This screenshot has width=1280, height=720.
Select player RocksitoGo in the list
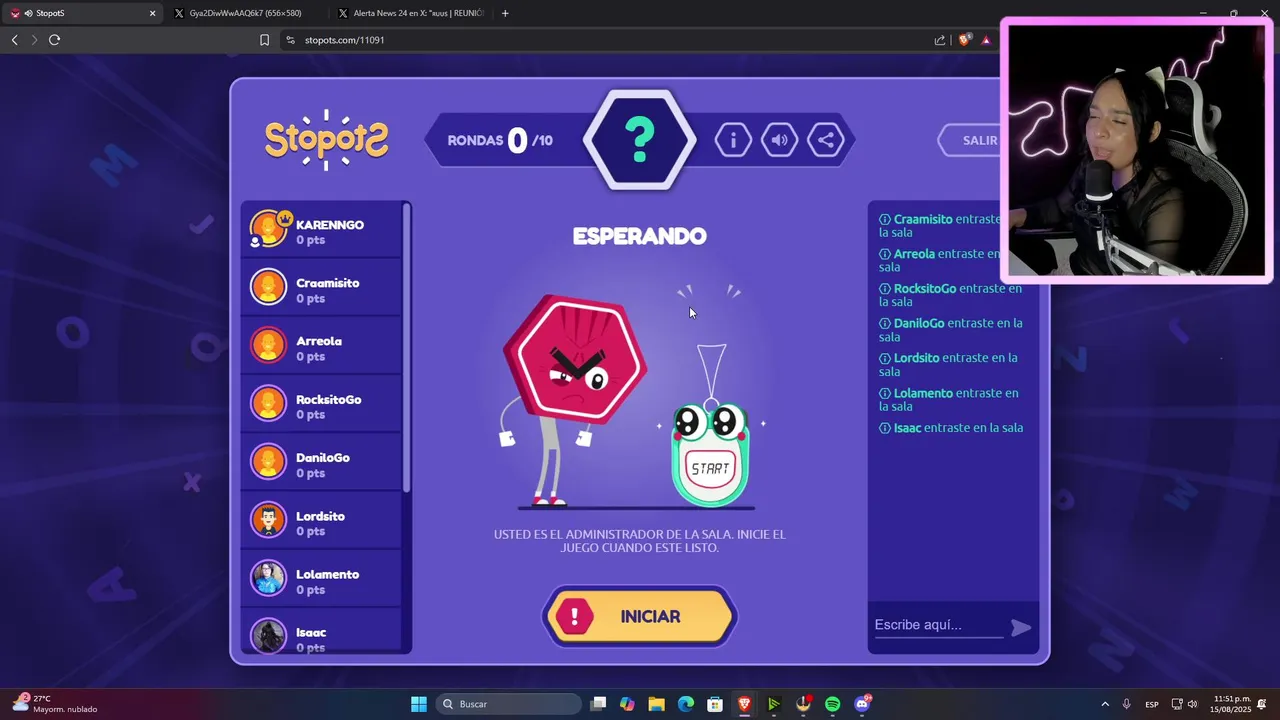click(321, 405)
